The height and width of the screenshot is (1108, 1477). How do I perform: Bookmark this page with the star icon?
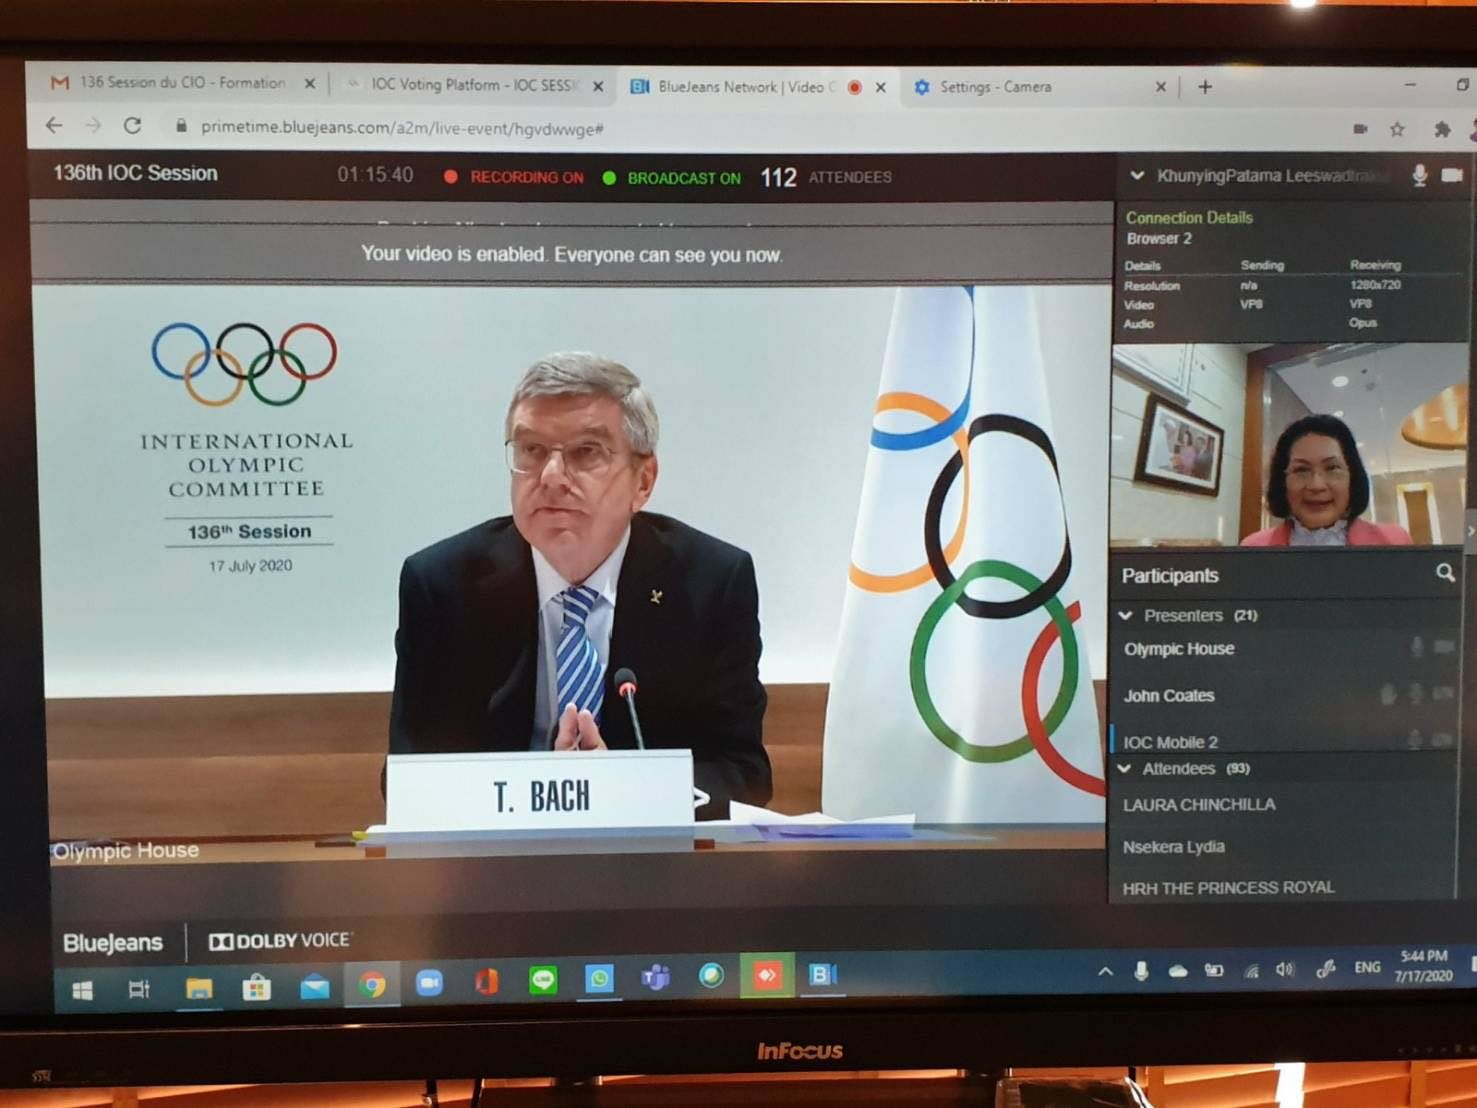click(x=1397, y=129)
